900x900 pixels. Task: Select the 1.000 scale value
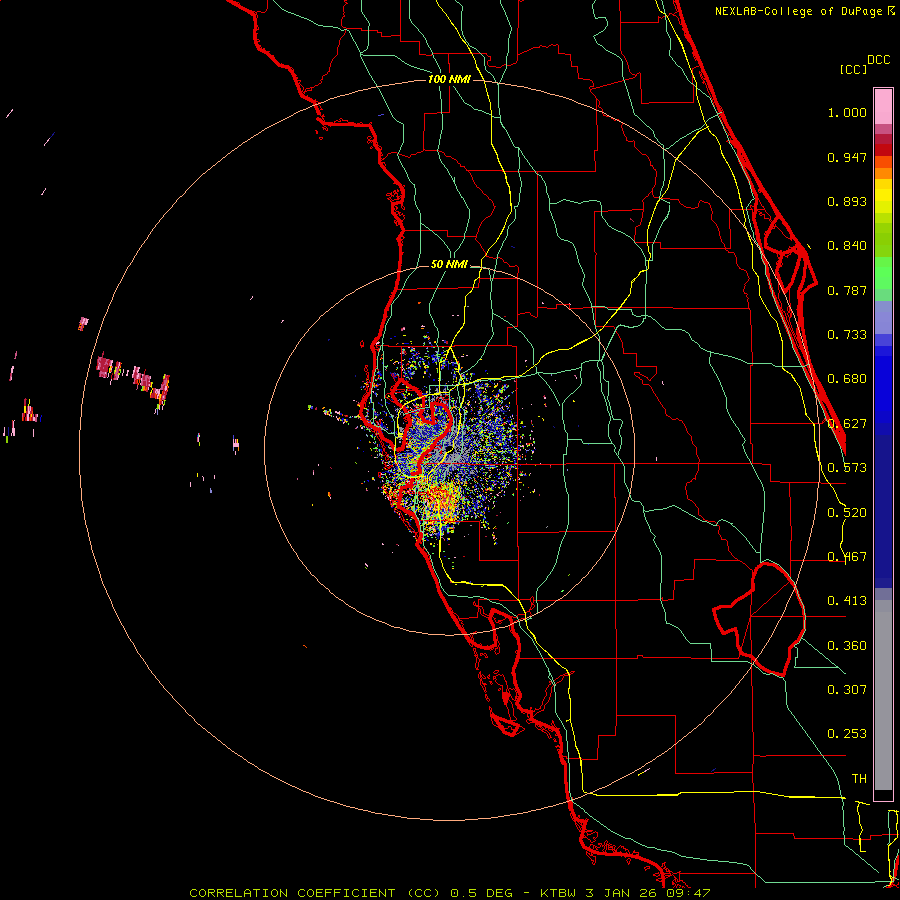click(847, 112)
